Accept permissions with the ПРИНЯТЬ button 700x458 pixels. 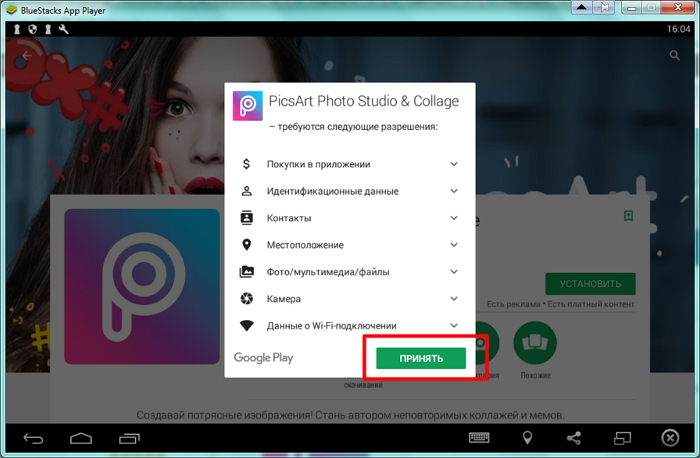pos(421,358)
